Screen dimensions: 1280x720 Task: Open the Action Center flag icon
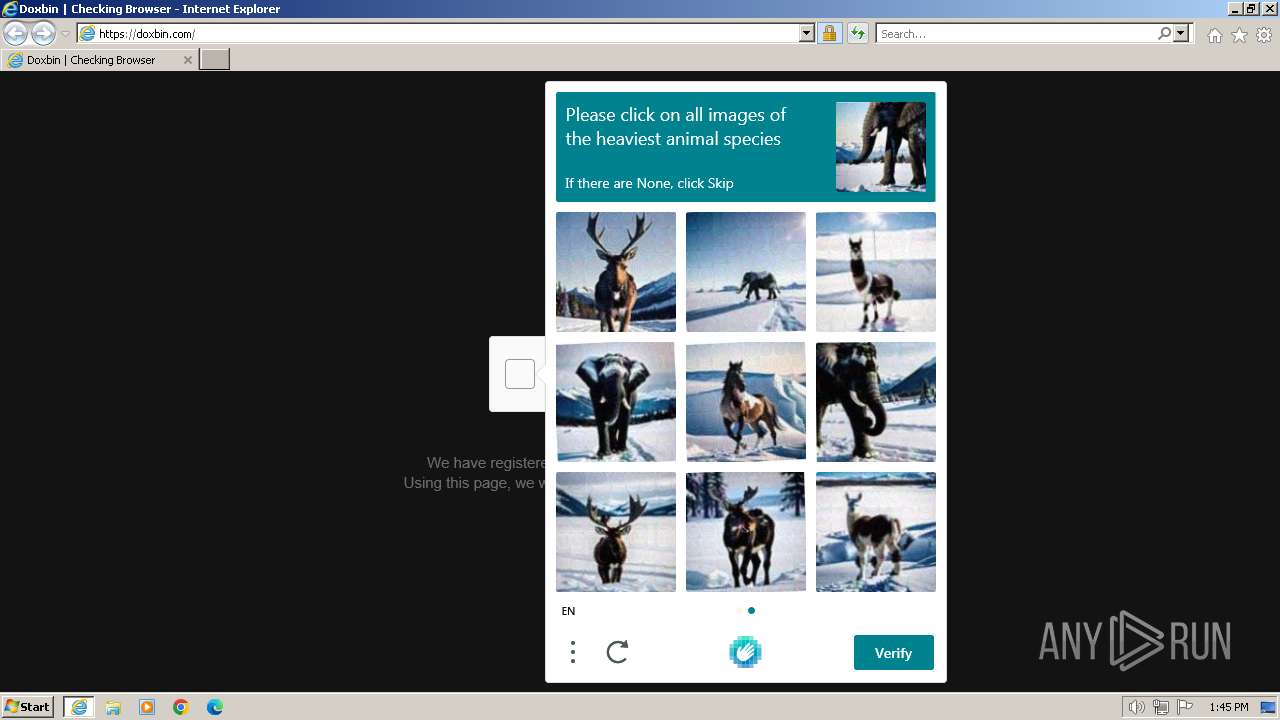click(x=1185, y=707)
